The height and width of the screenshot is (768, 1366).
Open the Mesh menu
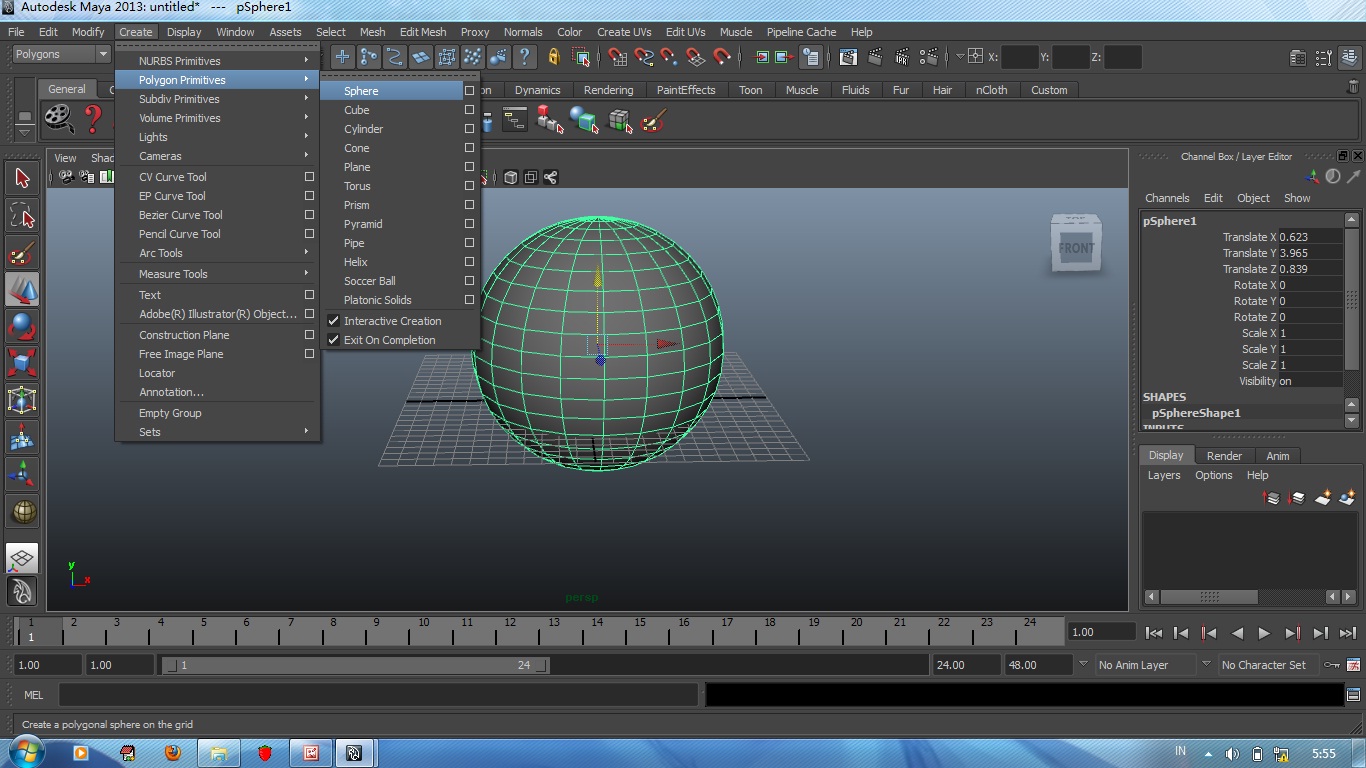372,31
